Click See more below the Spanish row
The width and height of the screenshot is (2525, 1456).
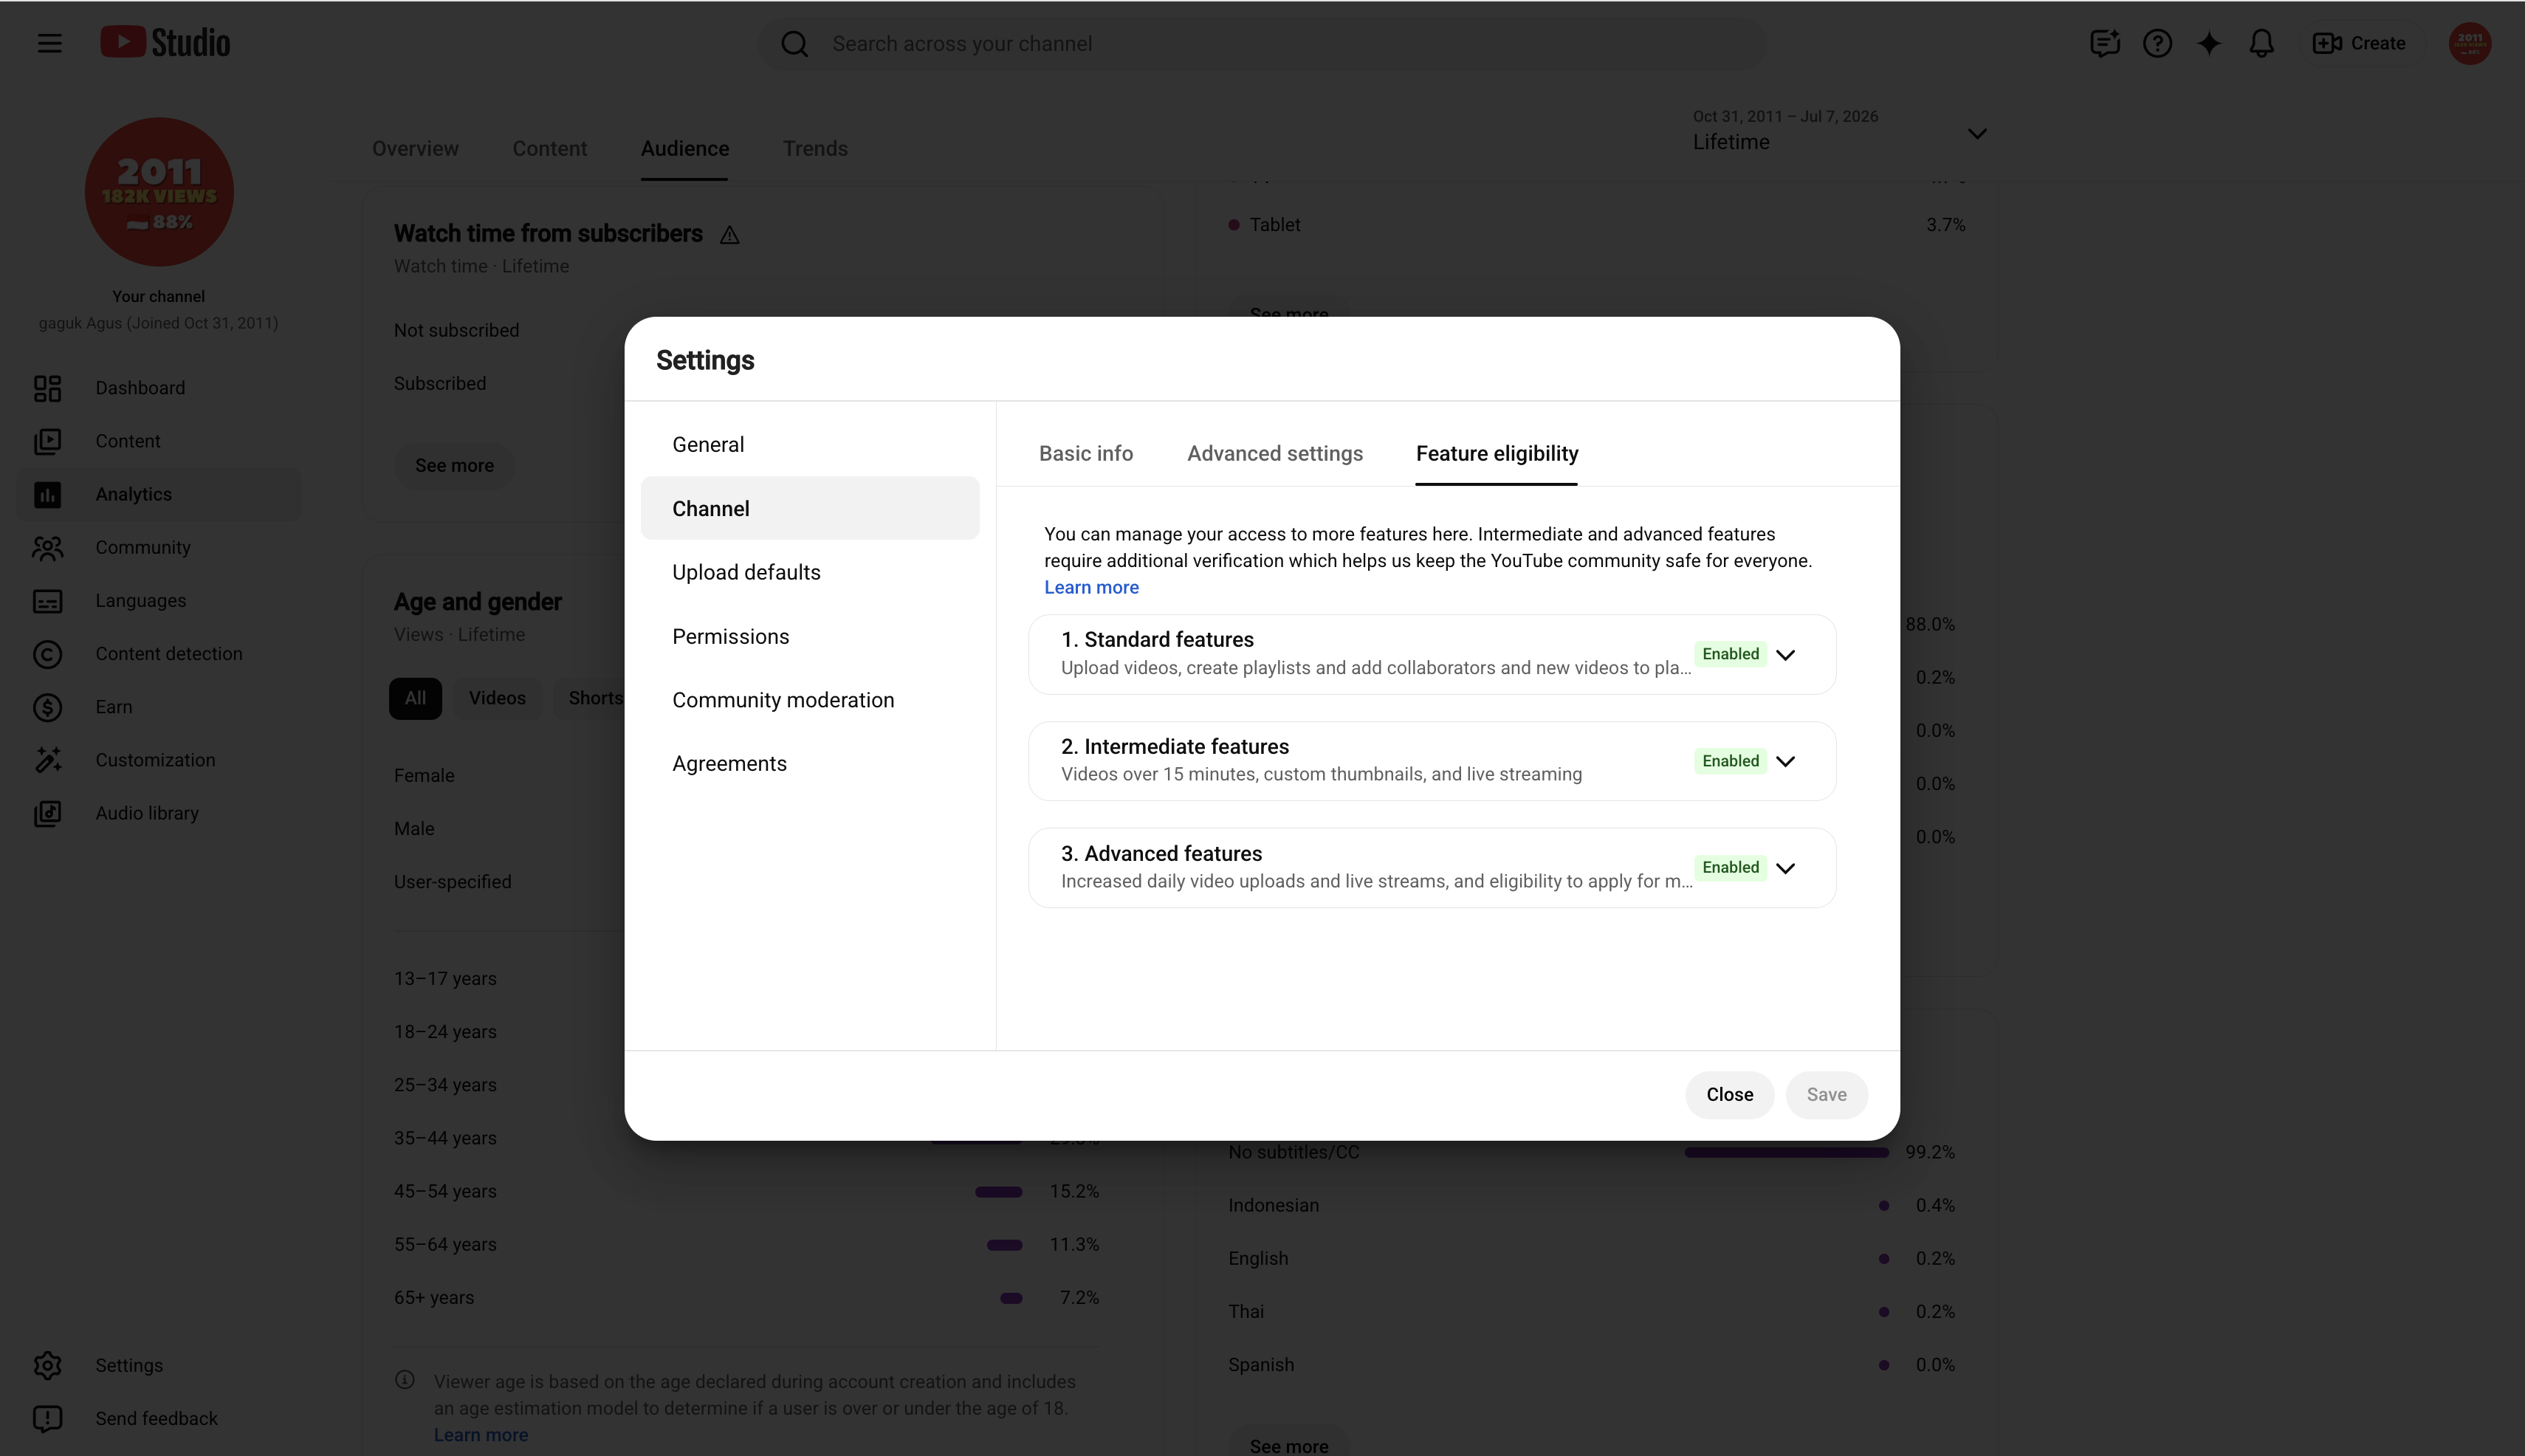(1289, 1444)
